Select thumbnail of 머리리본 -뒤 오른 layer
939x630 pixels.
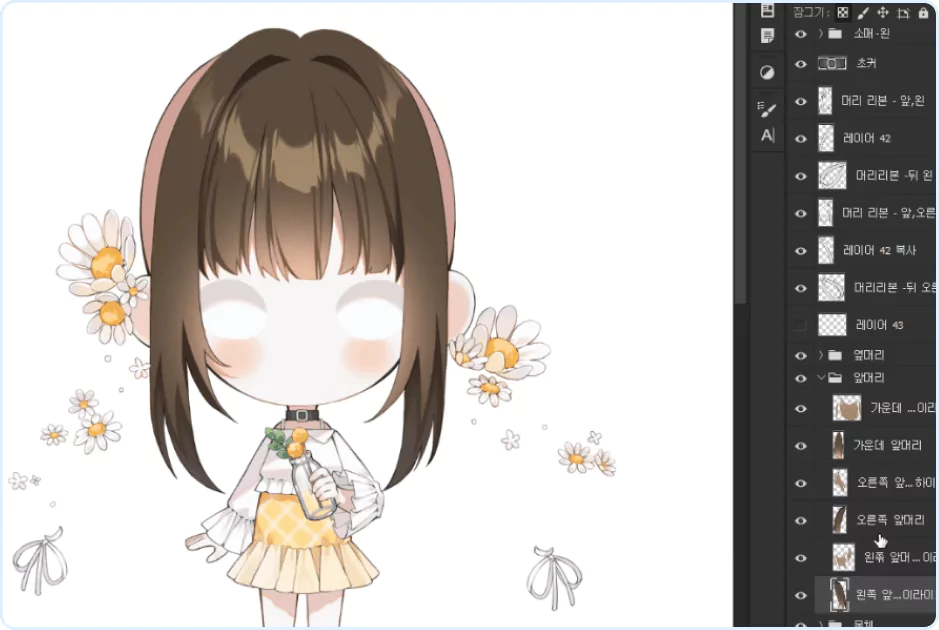coord(832,287)
